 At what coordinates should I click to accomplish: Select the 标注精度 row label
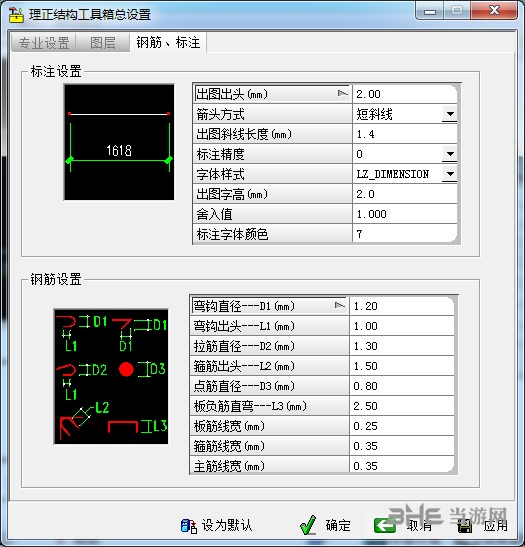pos(272,154)
